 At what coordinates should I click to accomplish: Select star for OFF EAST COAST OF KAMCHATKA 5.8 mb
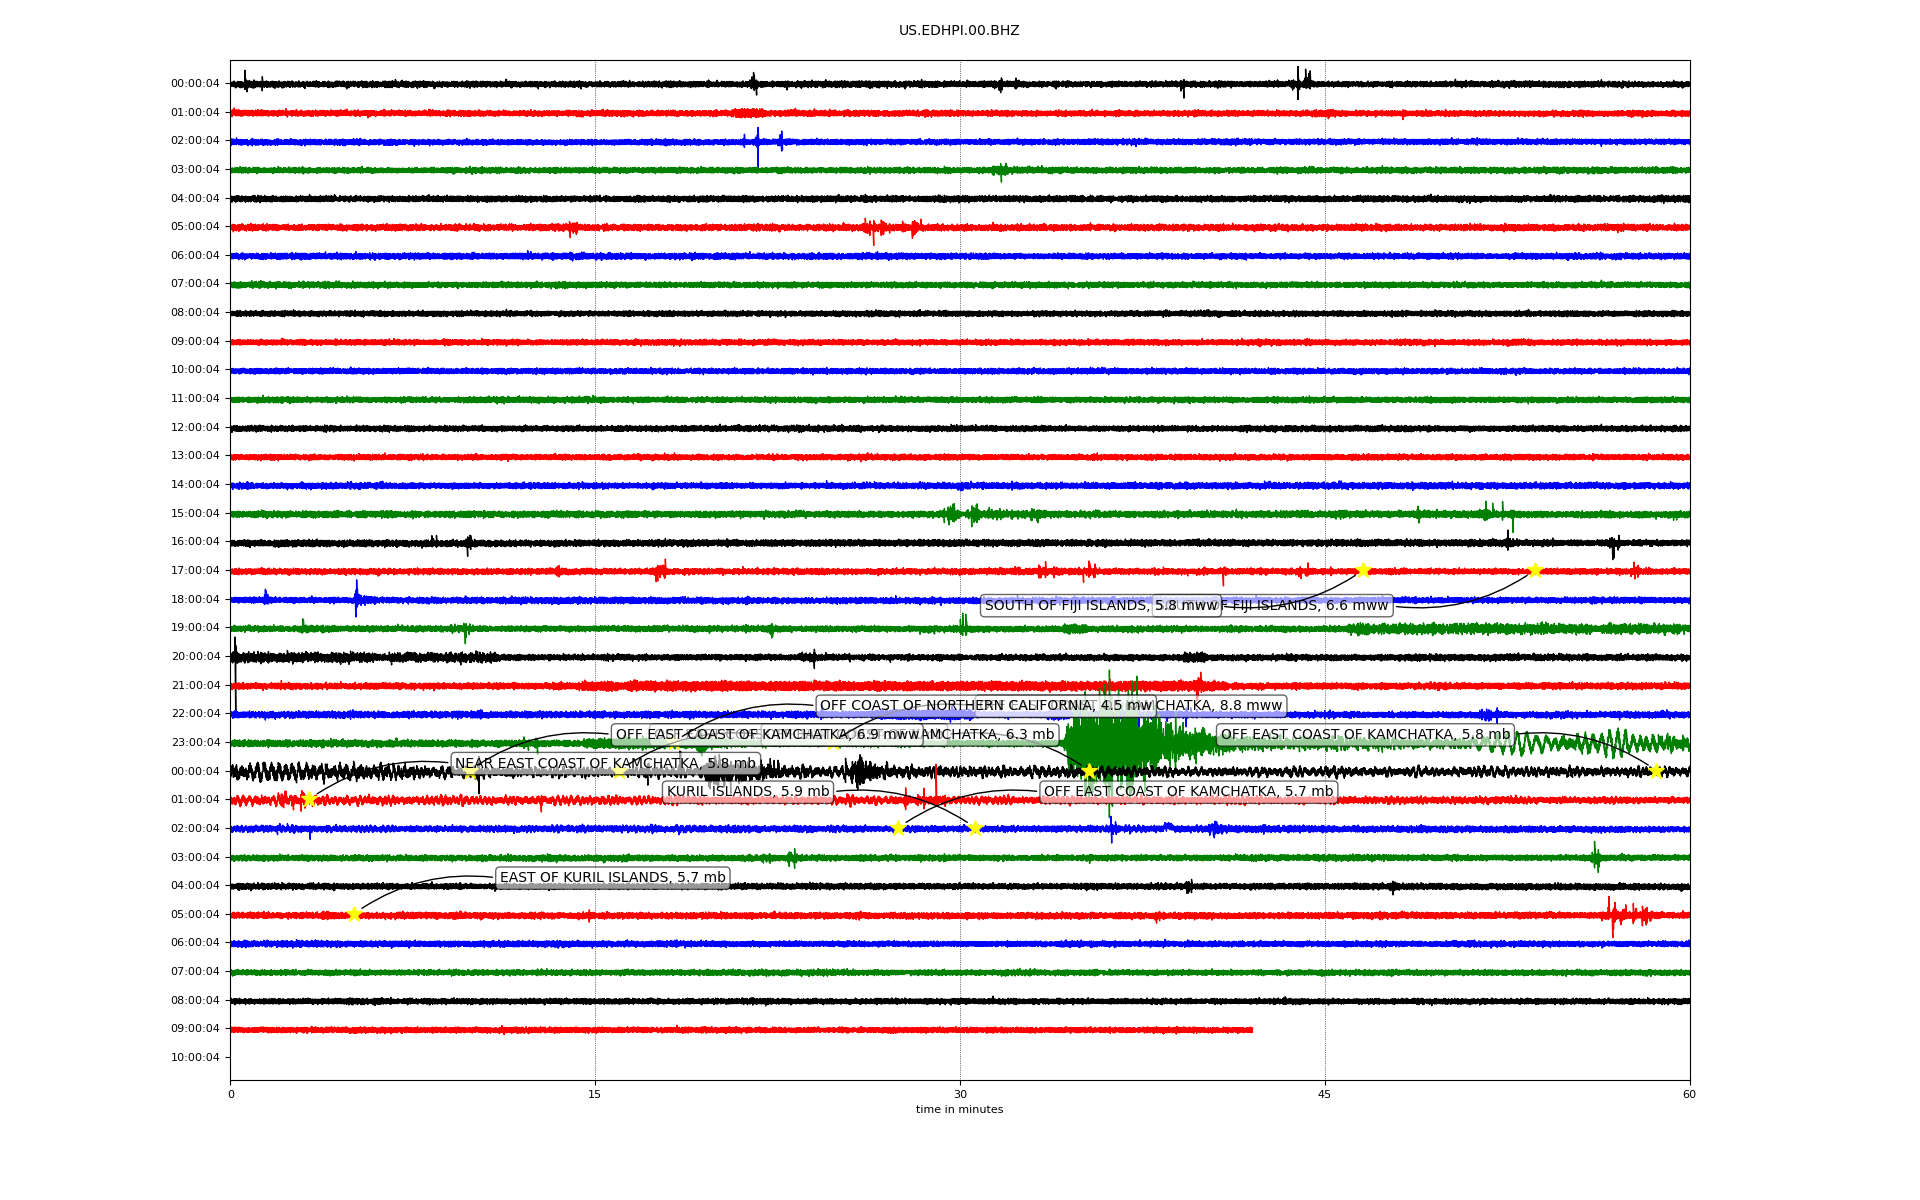point(1656,771)
